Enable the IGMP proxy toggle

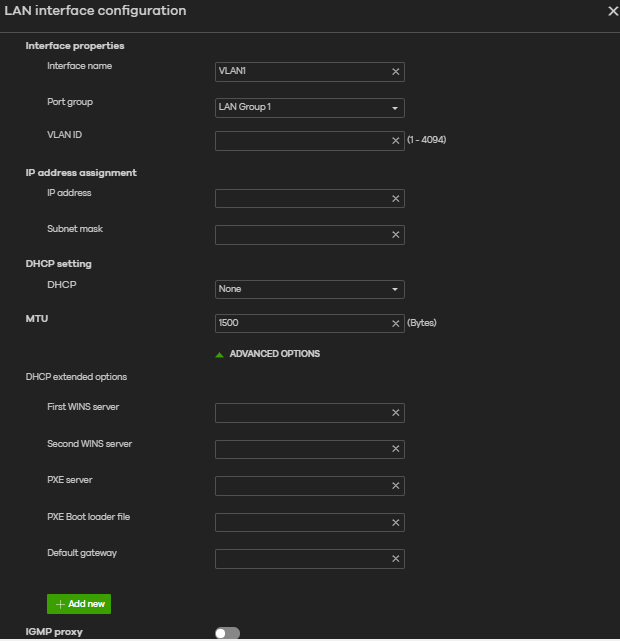[x=228, y=633]
